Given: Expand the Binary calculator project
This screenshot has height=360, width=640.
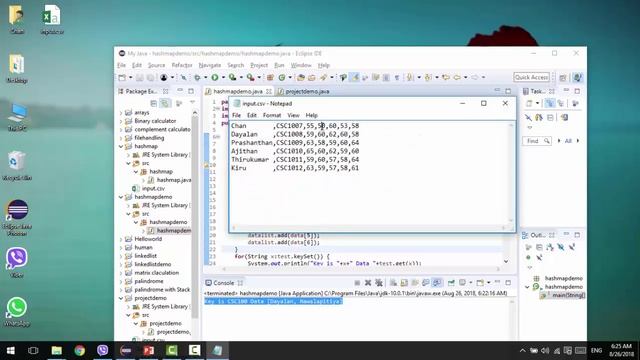Looking at the screenshot, I should 121,121.
